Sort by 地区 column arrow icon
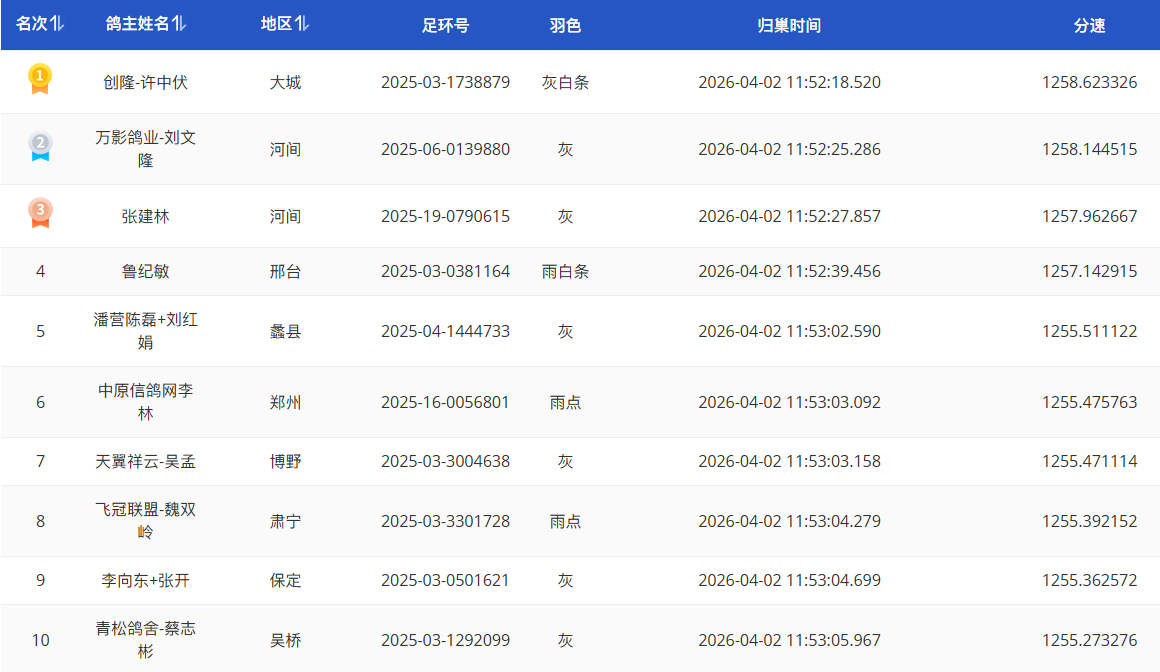The height and width of the screenshot is (672, 1160). [x=302, y=25]
